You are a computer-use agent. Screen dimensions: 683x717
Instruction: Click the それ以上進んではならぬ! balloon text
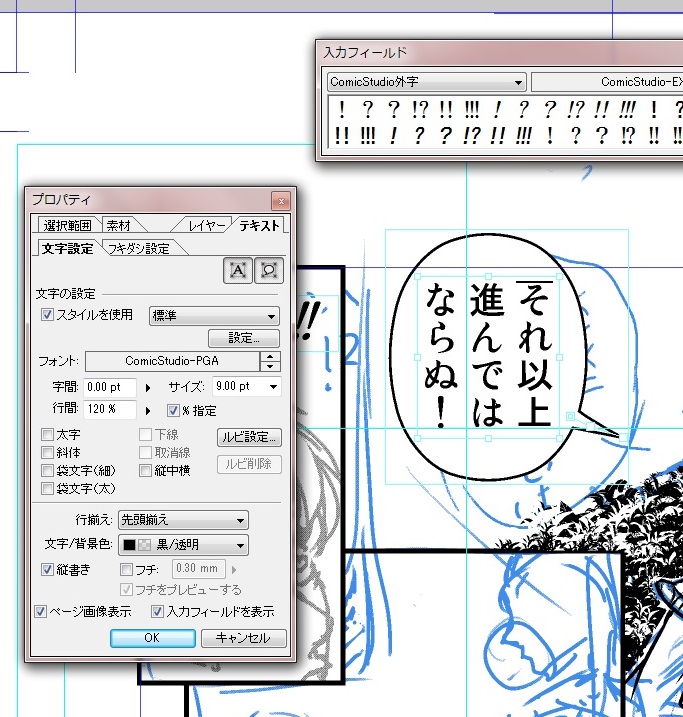coord(488,355)
